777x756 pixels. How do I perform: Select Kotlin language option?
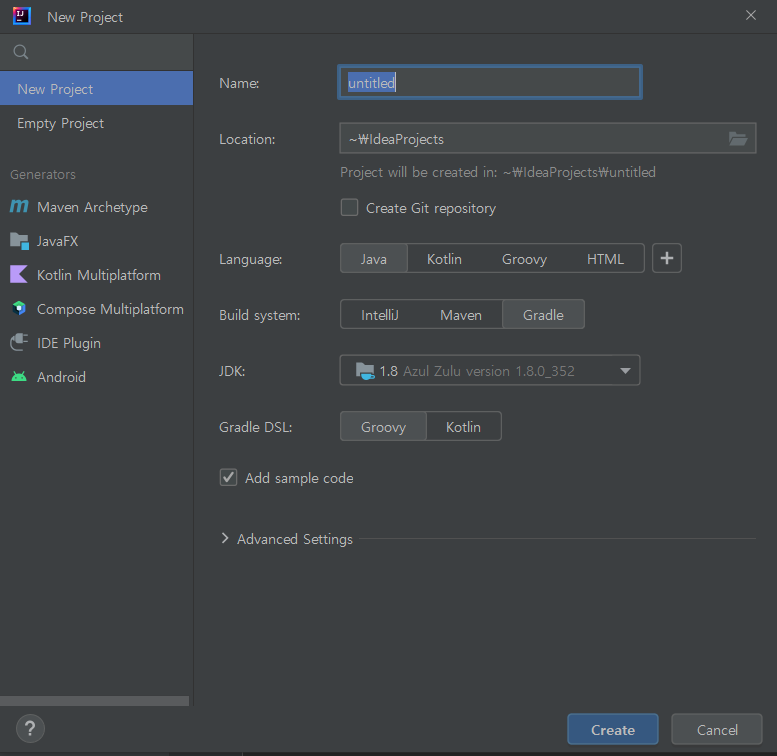444,259
